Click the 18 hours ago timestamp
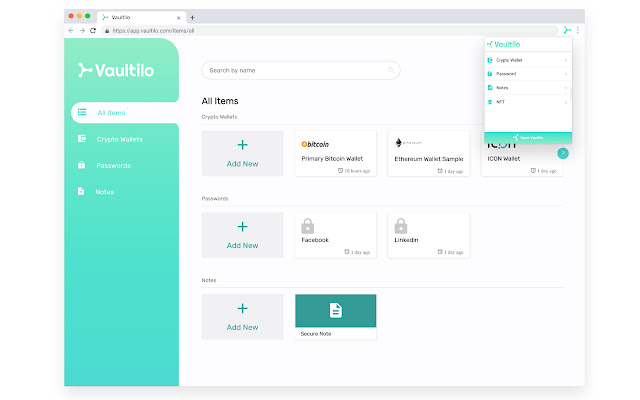 tap(354, 171)
